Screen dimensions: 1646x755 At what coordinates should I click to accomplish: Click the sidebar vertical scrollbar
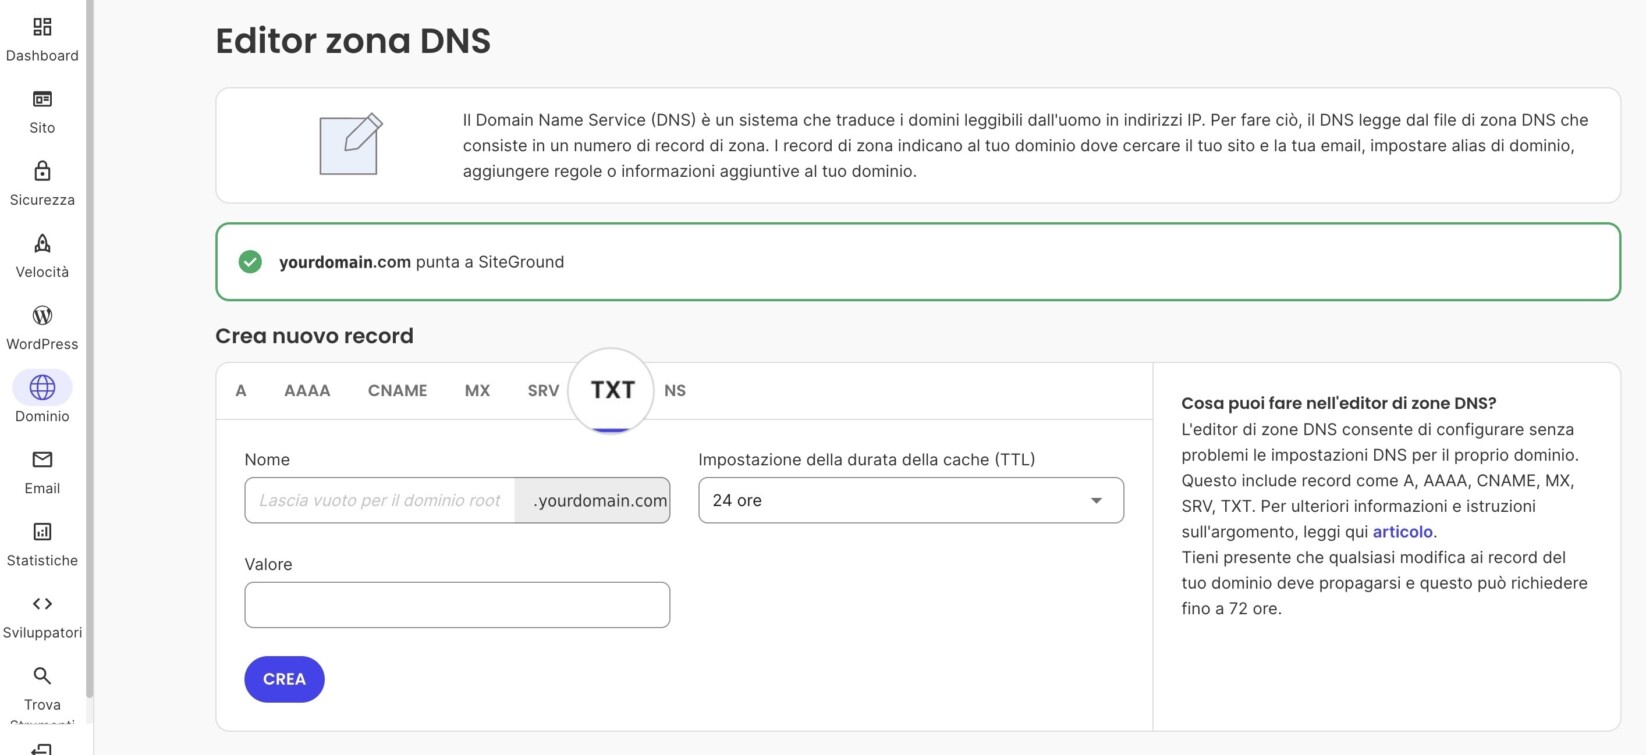click(x=90, y=350)
